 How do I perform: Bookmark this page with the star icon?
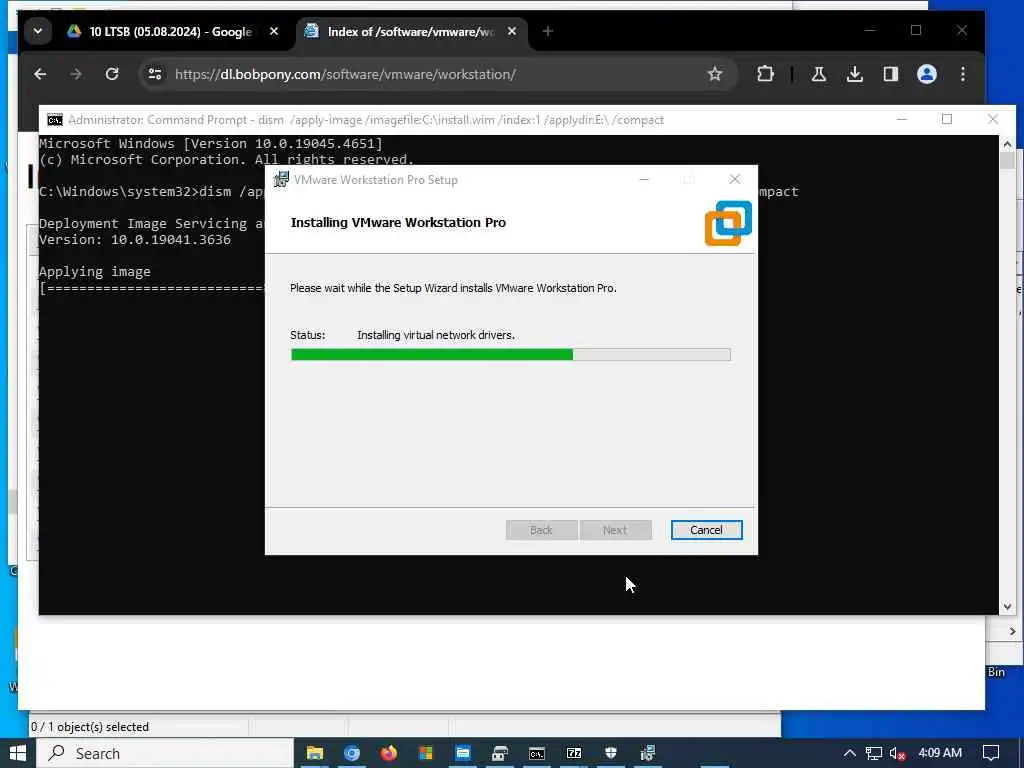coord(715,74)
